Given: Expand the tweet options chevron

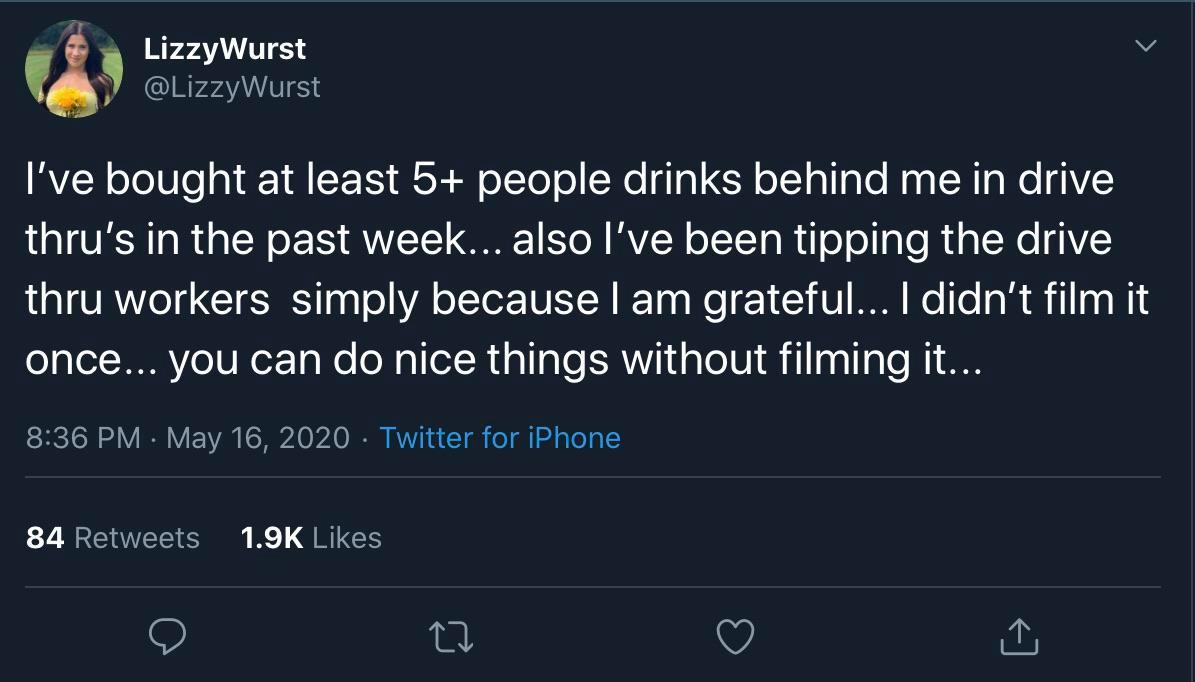Looking at the screenshot, I should pos(1148,46).
